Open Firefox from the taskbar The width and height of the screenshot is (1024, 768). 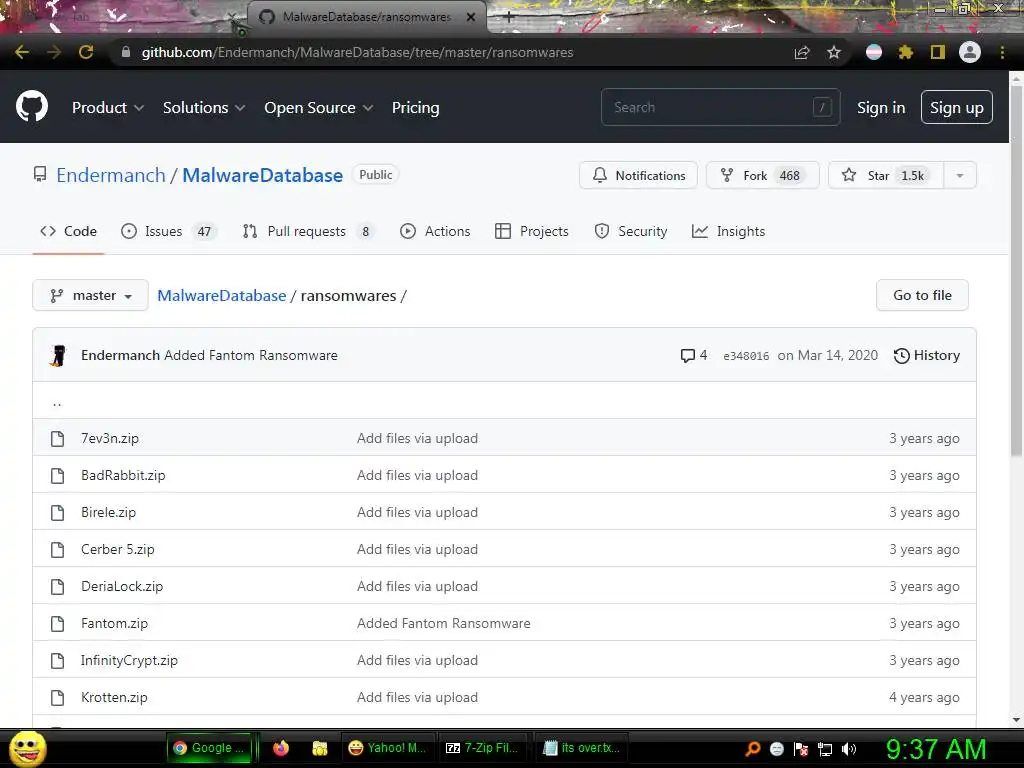pos(281,748)
